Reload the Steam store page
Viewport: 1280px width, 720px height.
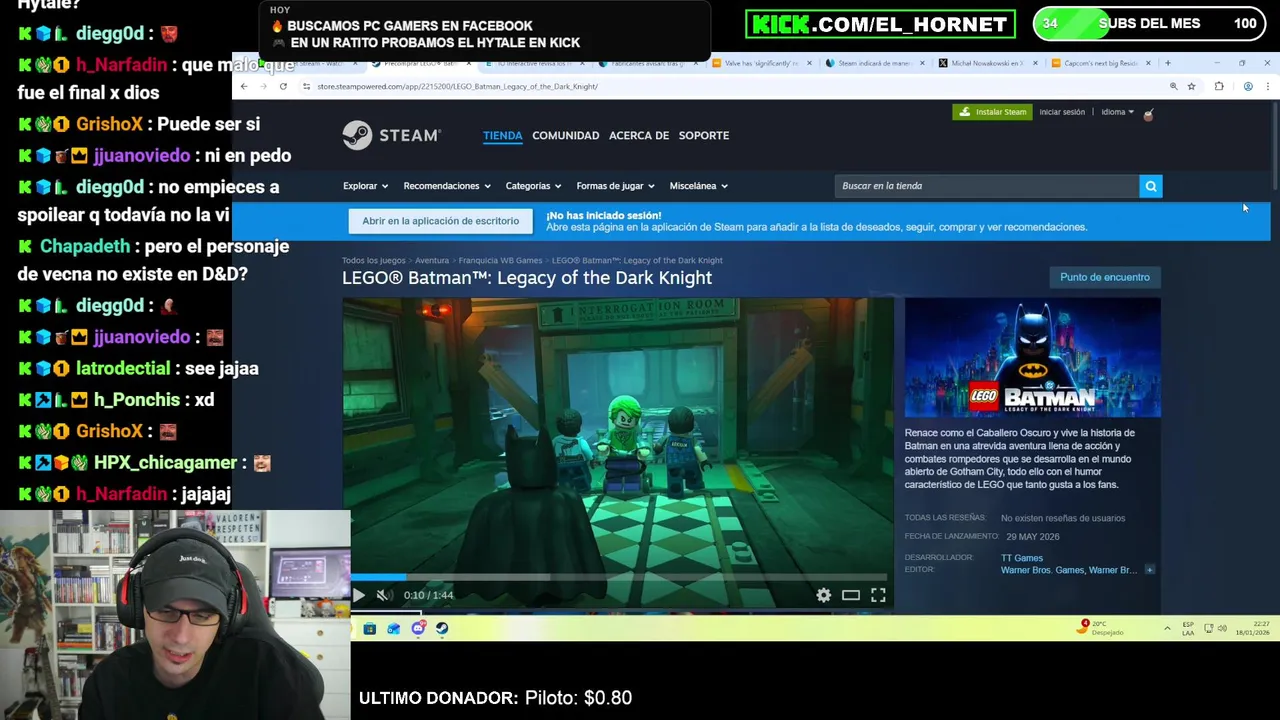283,86
